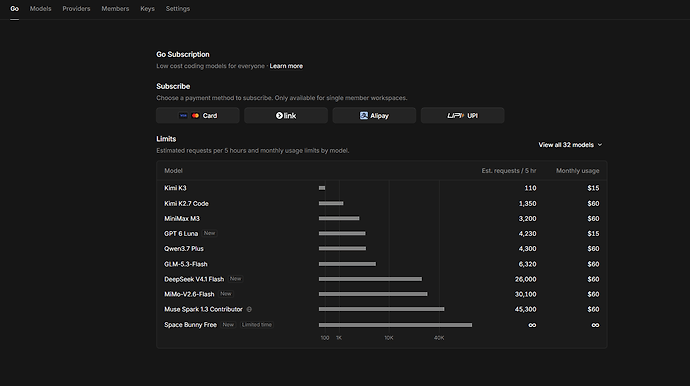
Task: Go to the Members tab
Action: pyautogui.click(x=115, y=9)
